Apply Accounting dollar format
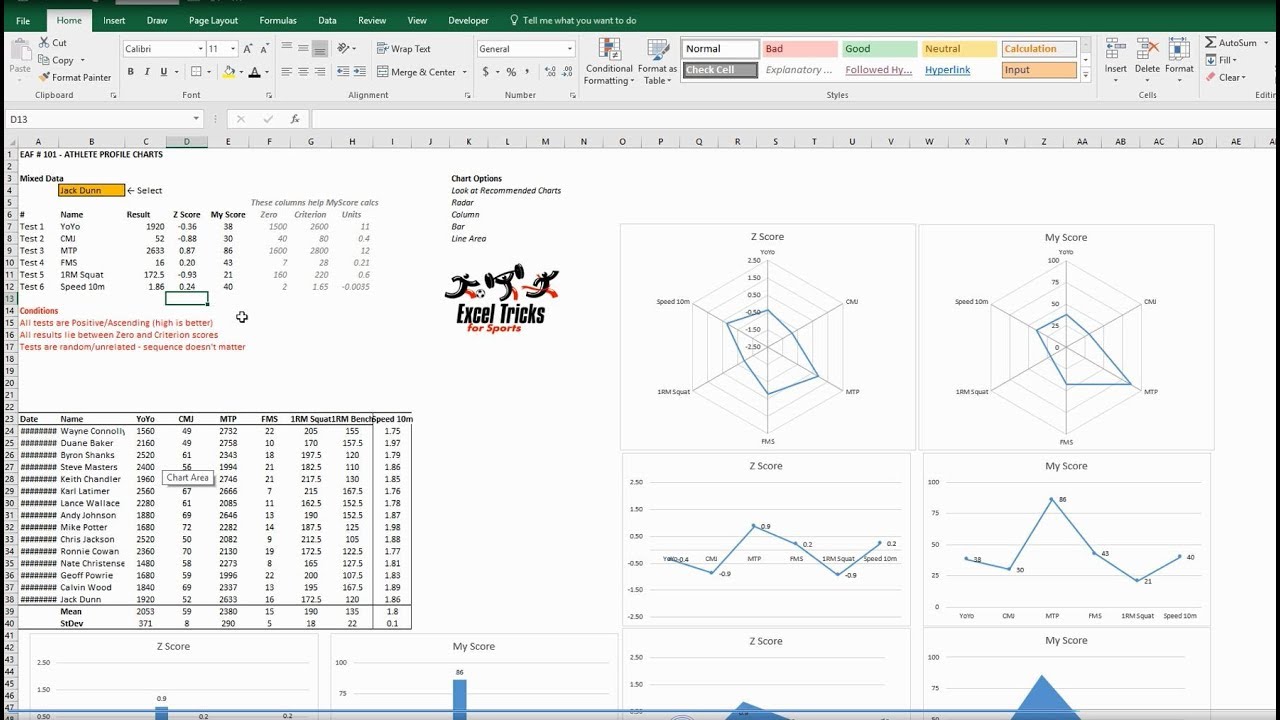1280x720 pixels. pos(486,72)
